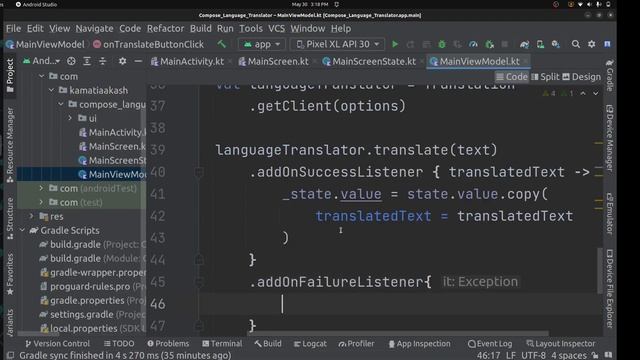
Task: Open the Refactor menu
Action: tap(165, 29)
